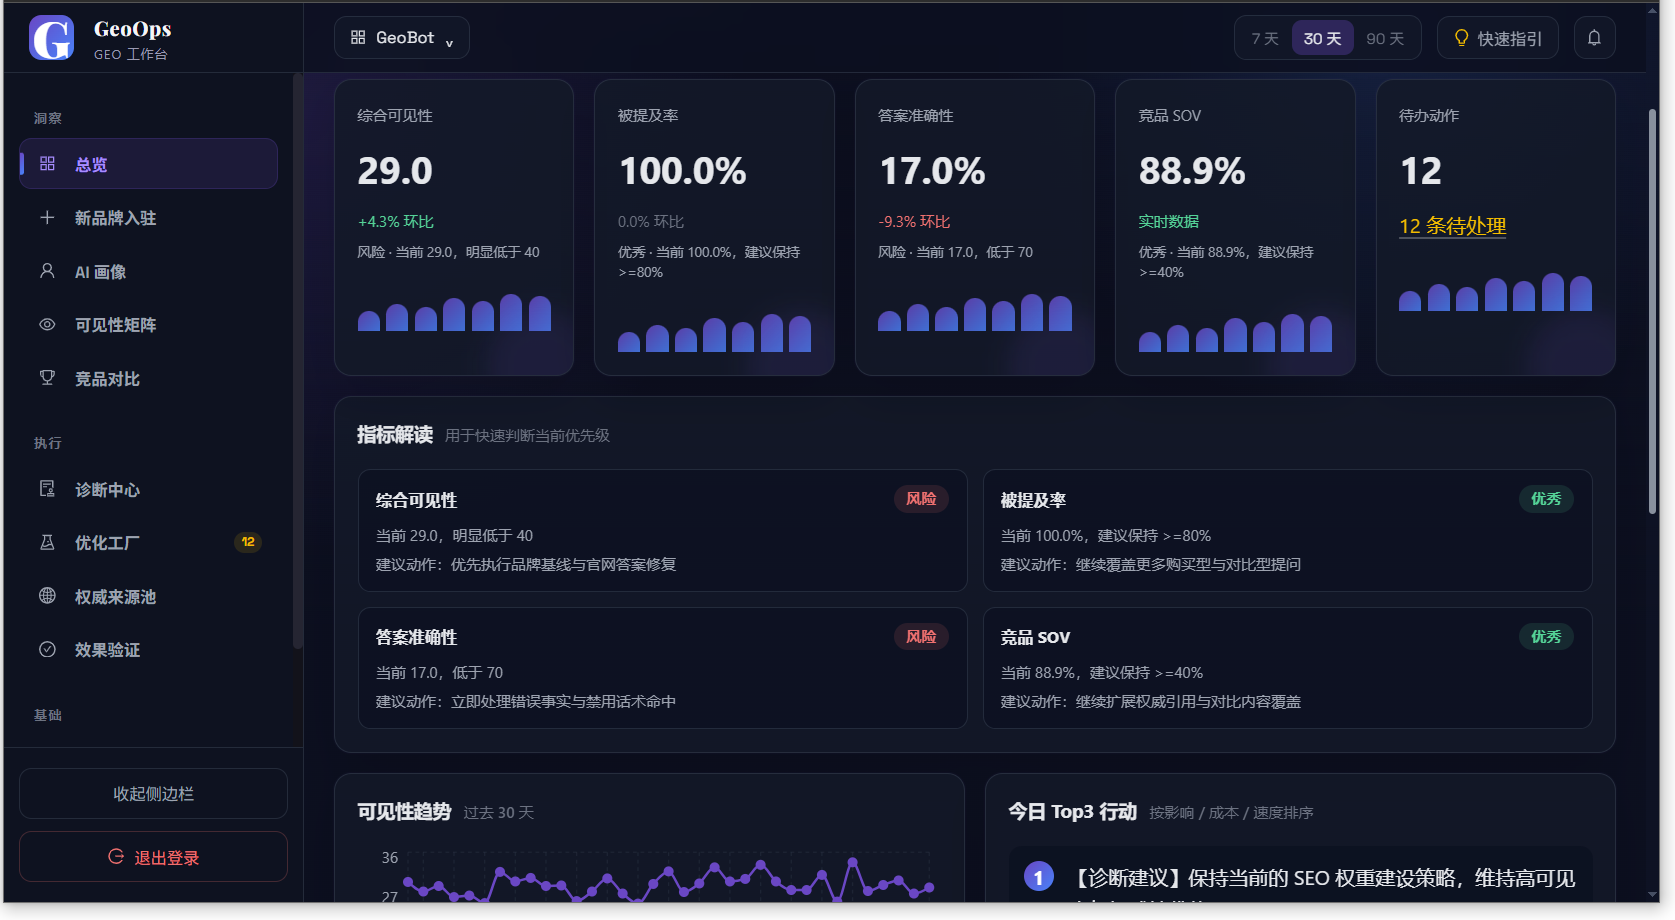Click the 风险 badge on 综合可见性 panel

[x=921, y=499]
